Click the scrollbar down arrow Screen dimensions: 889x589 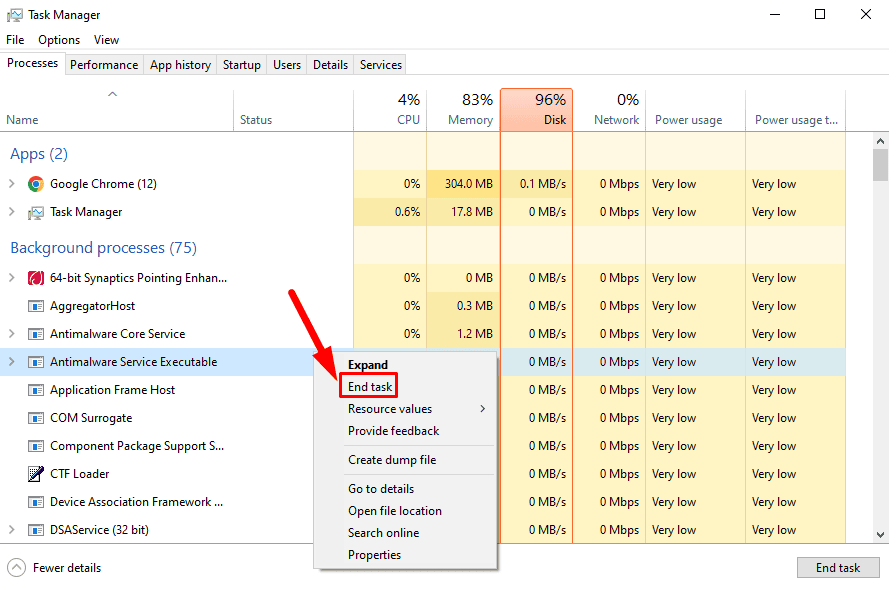point(880,534)
